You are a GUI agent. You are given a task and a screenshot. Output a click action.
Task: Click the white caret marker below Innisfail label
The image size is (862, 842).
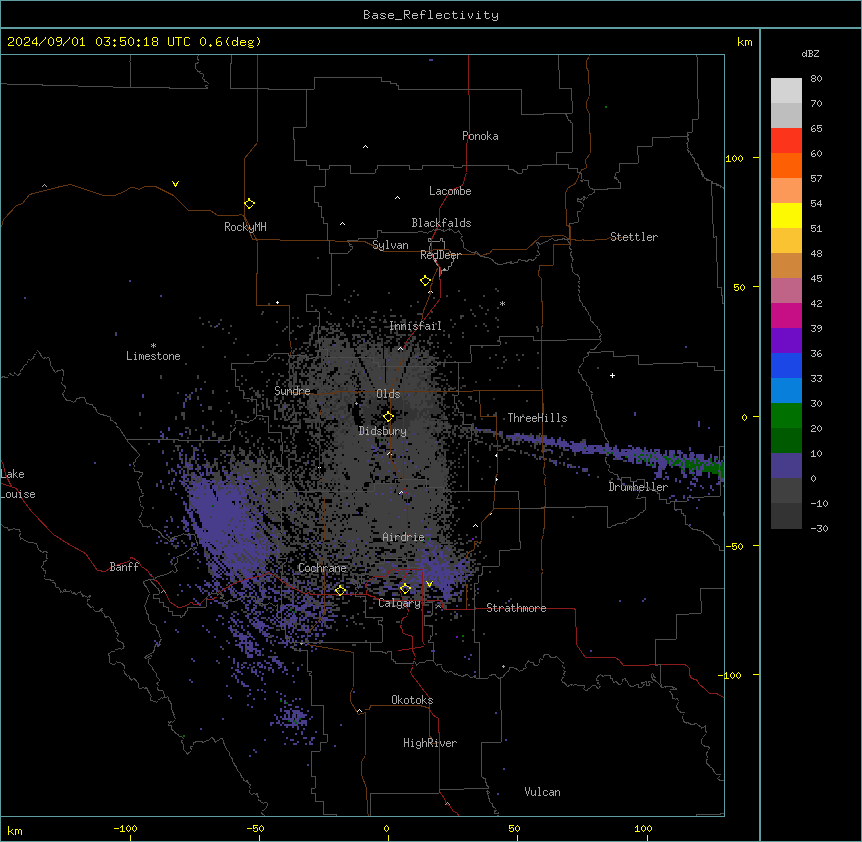coord(400,348)
